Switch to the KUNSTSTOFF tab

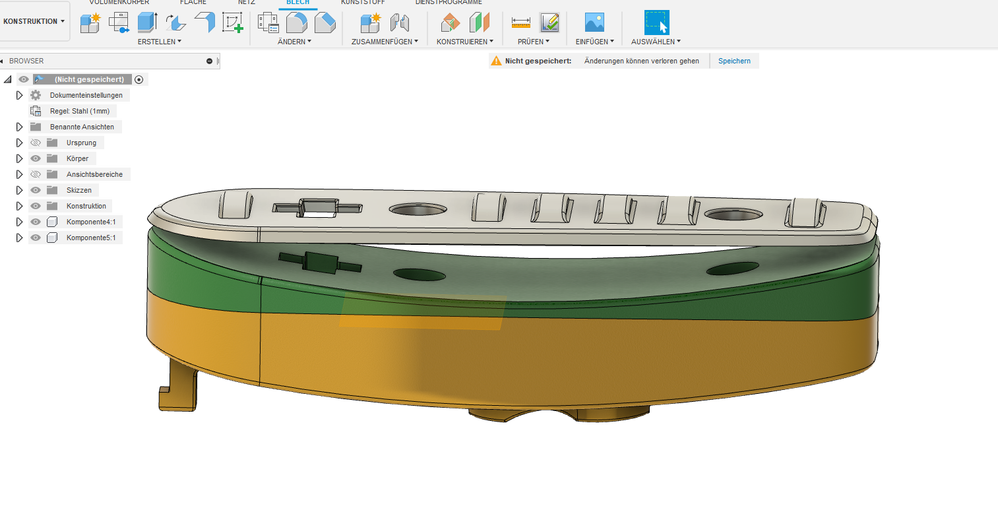(x=363, y=3)
